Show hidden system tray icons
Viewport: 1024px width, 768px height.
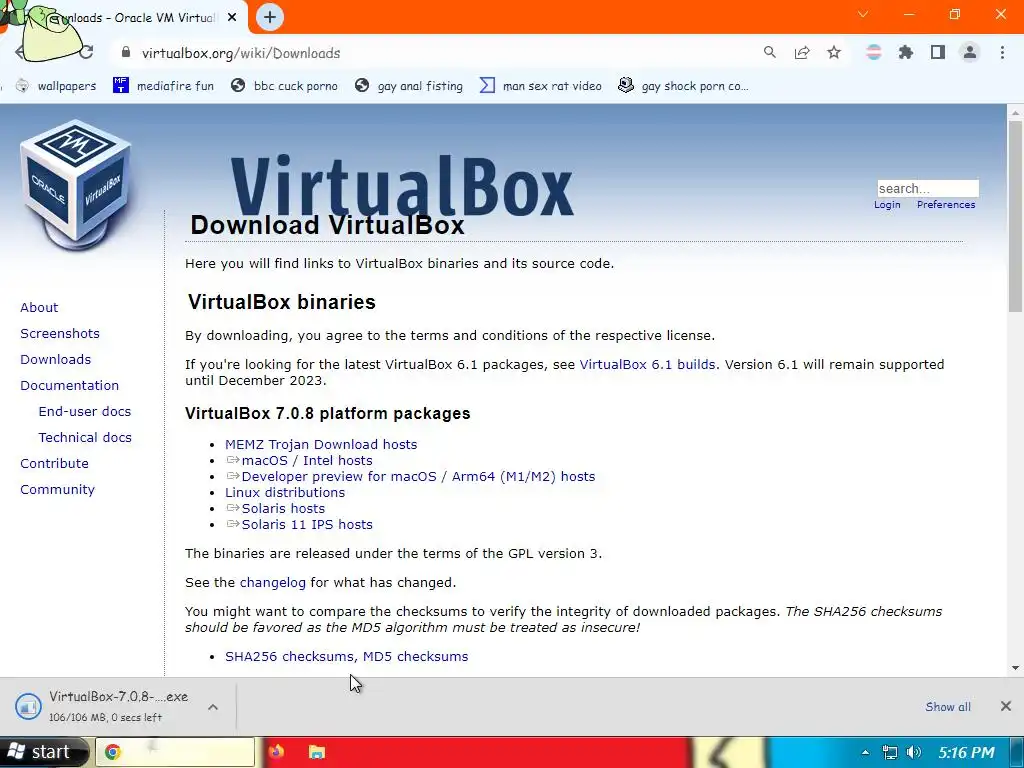coord(865,752)
